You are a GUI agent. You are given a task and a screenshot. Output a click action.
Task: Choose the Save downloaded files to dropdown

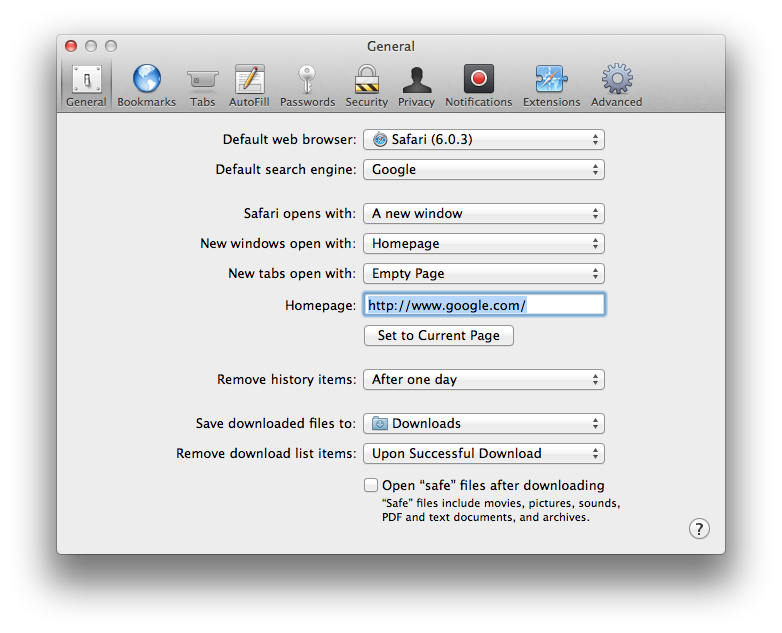(x=484, y=423)
